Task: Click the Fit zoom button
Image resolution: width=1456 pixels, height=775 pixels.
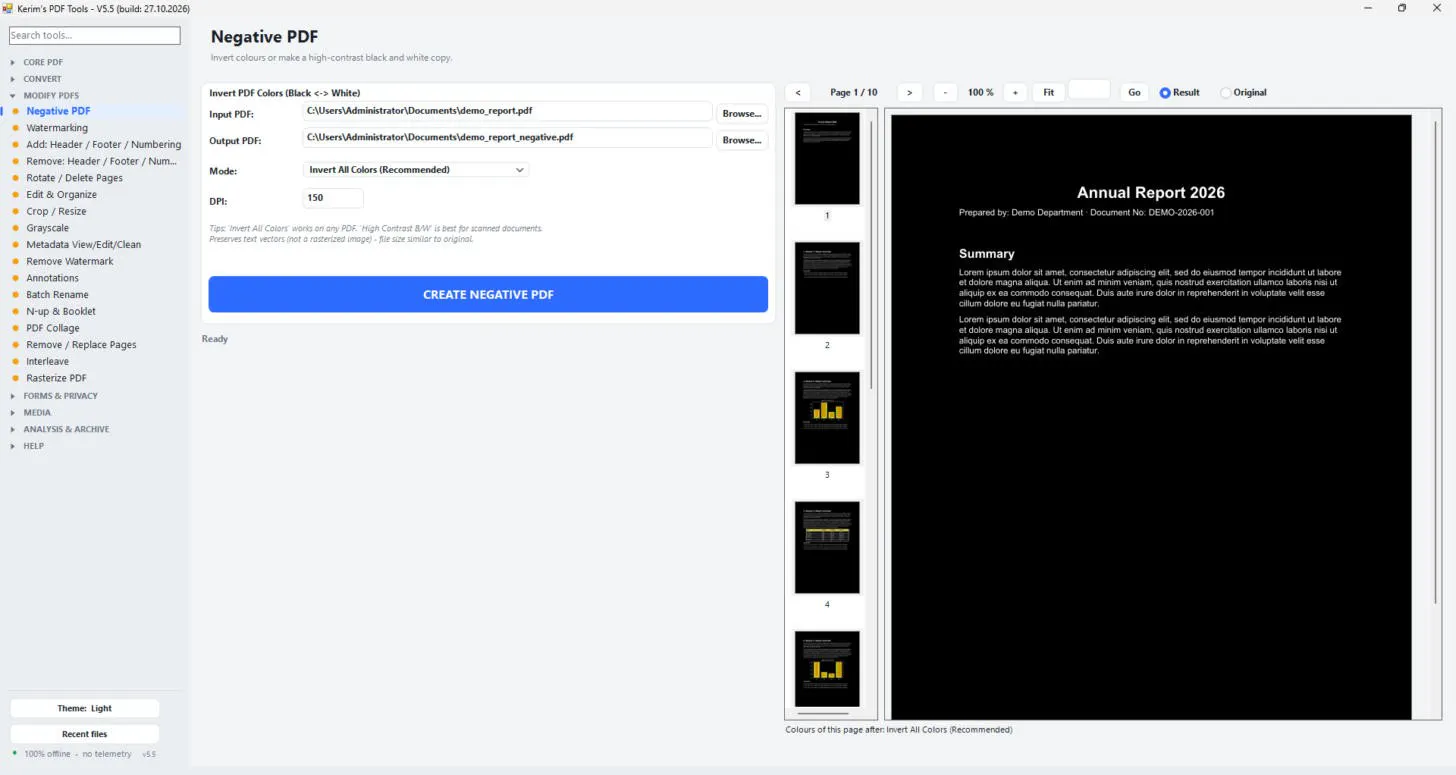Action: (1048, 92)
